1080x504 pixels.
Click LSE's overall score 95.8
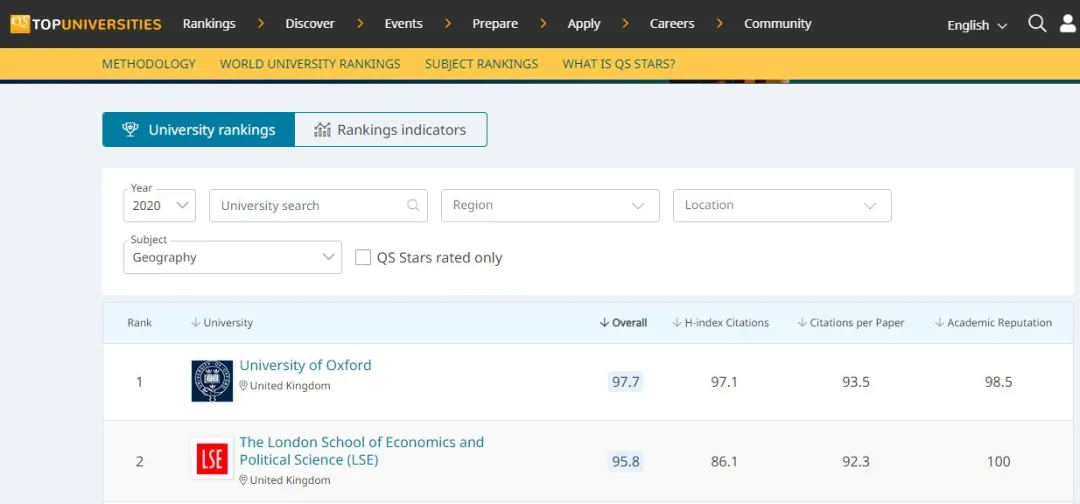(625, 461)
